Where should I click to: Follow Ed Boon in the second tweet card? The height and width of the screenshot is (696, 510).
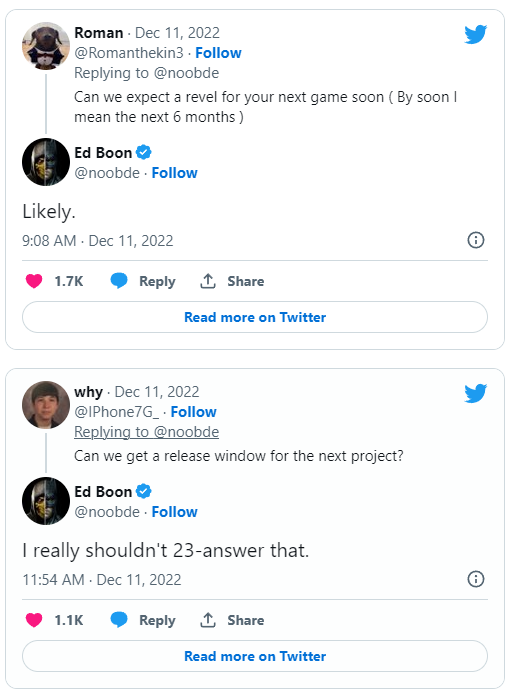tap(174, 512)
